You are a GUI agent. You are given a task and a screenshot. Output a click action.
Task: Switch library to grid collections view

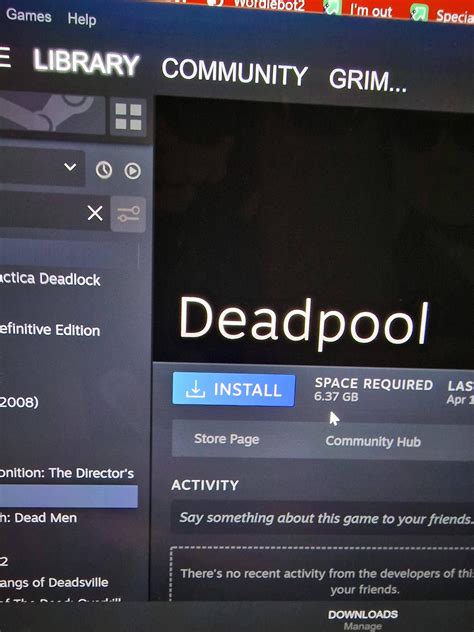click(x=128, y=116)
